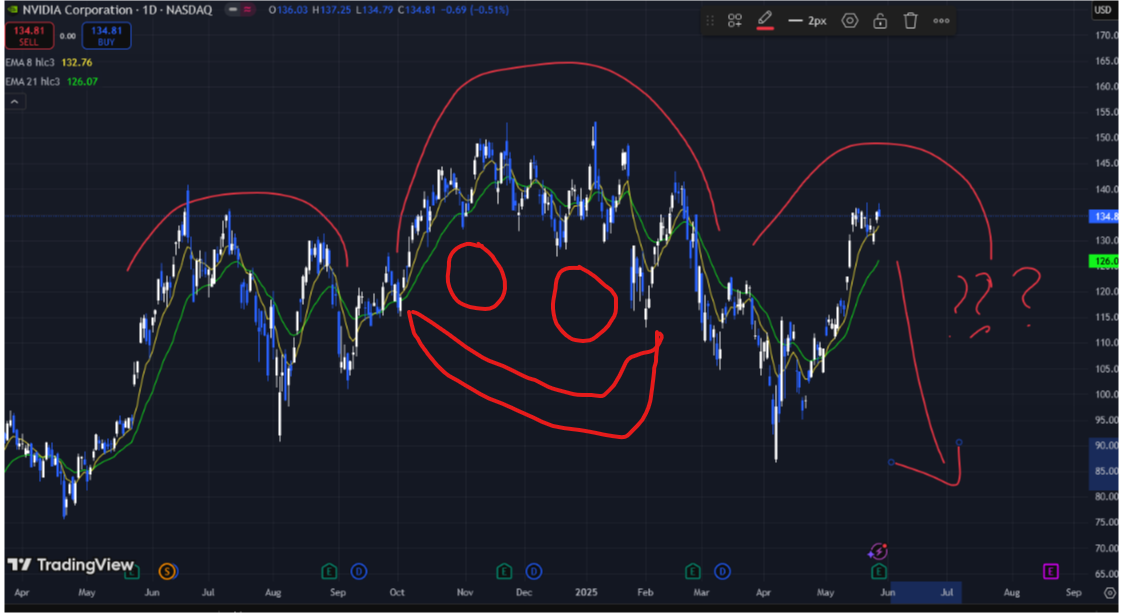Viewport: 1121px width, 616px height.
Task: Click the 132.76 EMA 8 value
Action: [76, 63]
